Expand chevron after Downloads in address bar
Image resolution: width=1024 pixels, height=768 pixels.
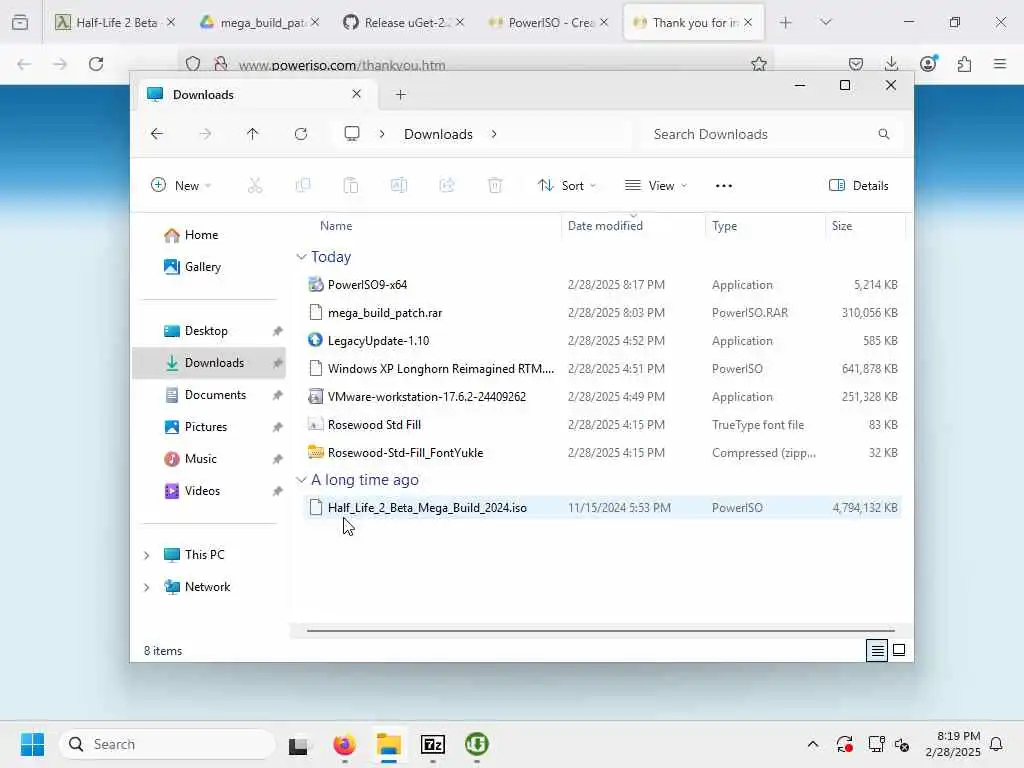(x=494, y=134)
